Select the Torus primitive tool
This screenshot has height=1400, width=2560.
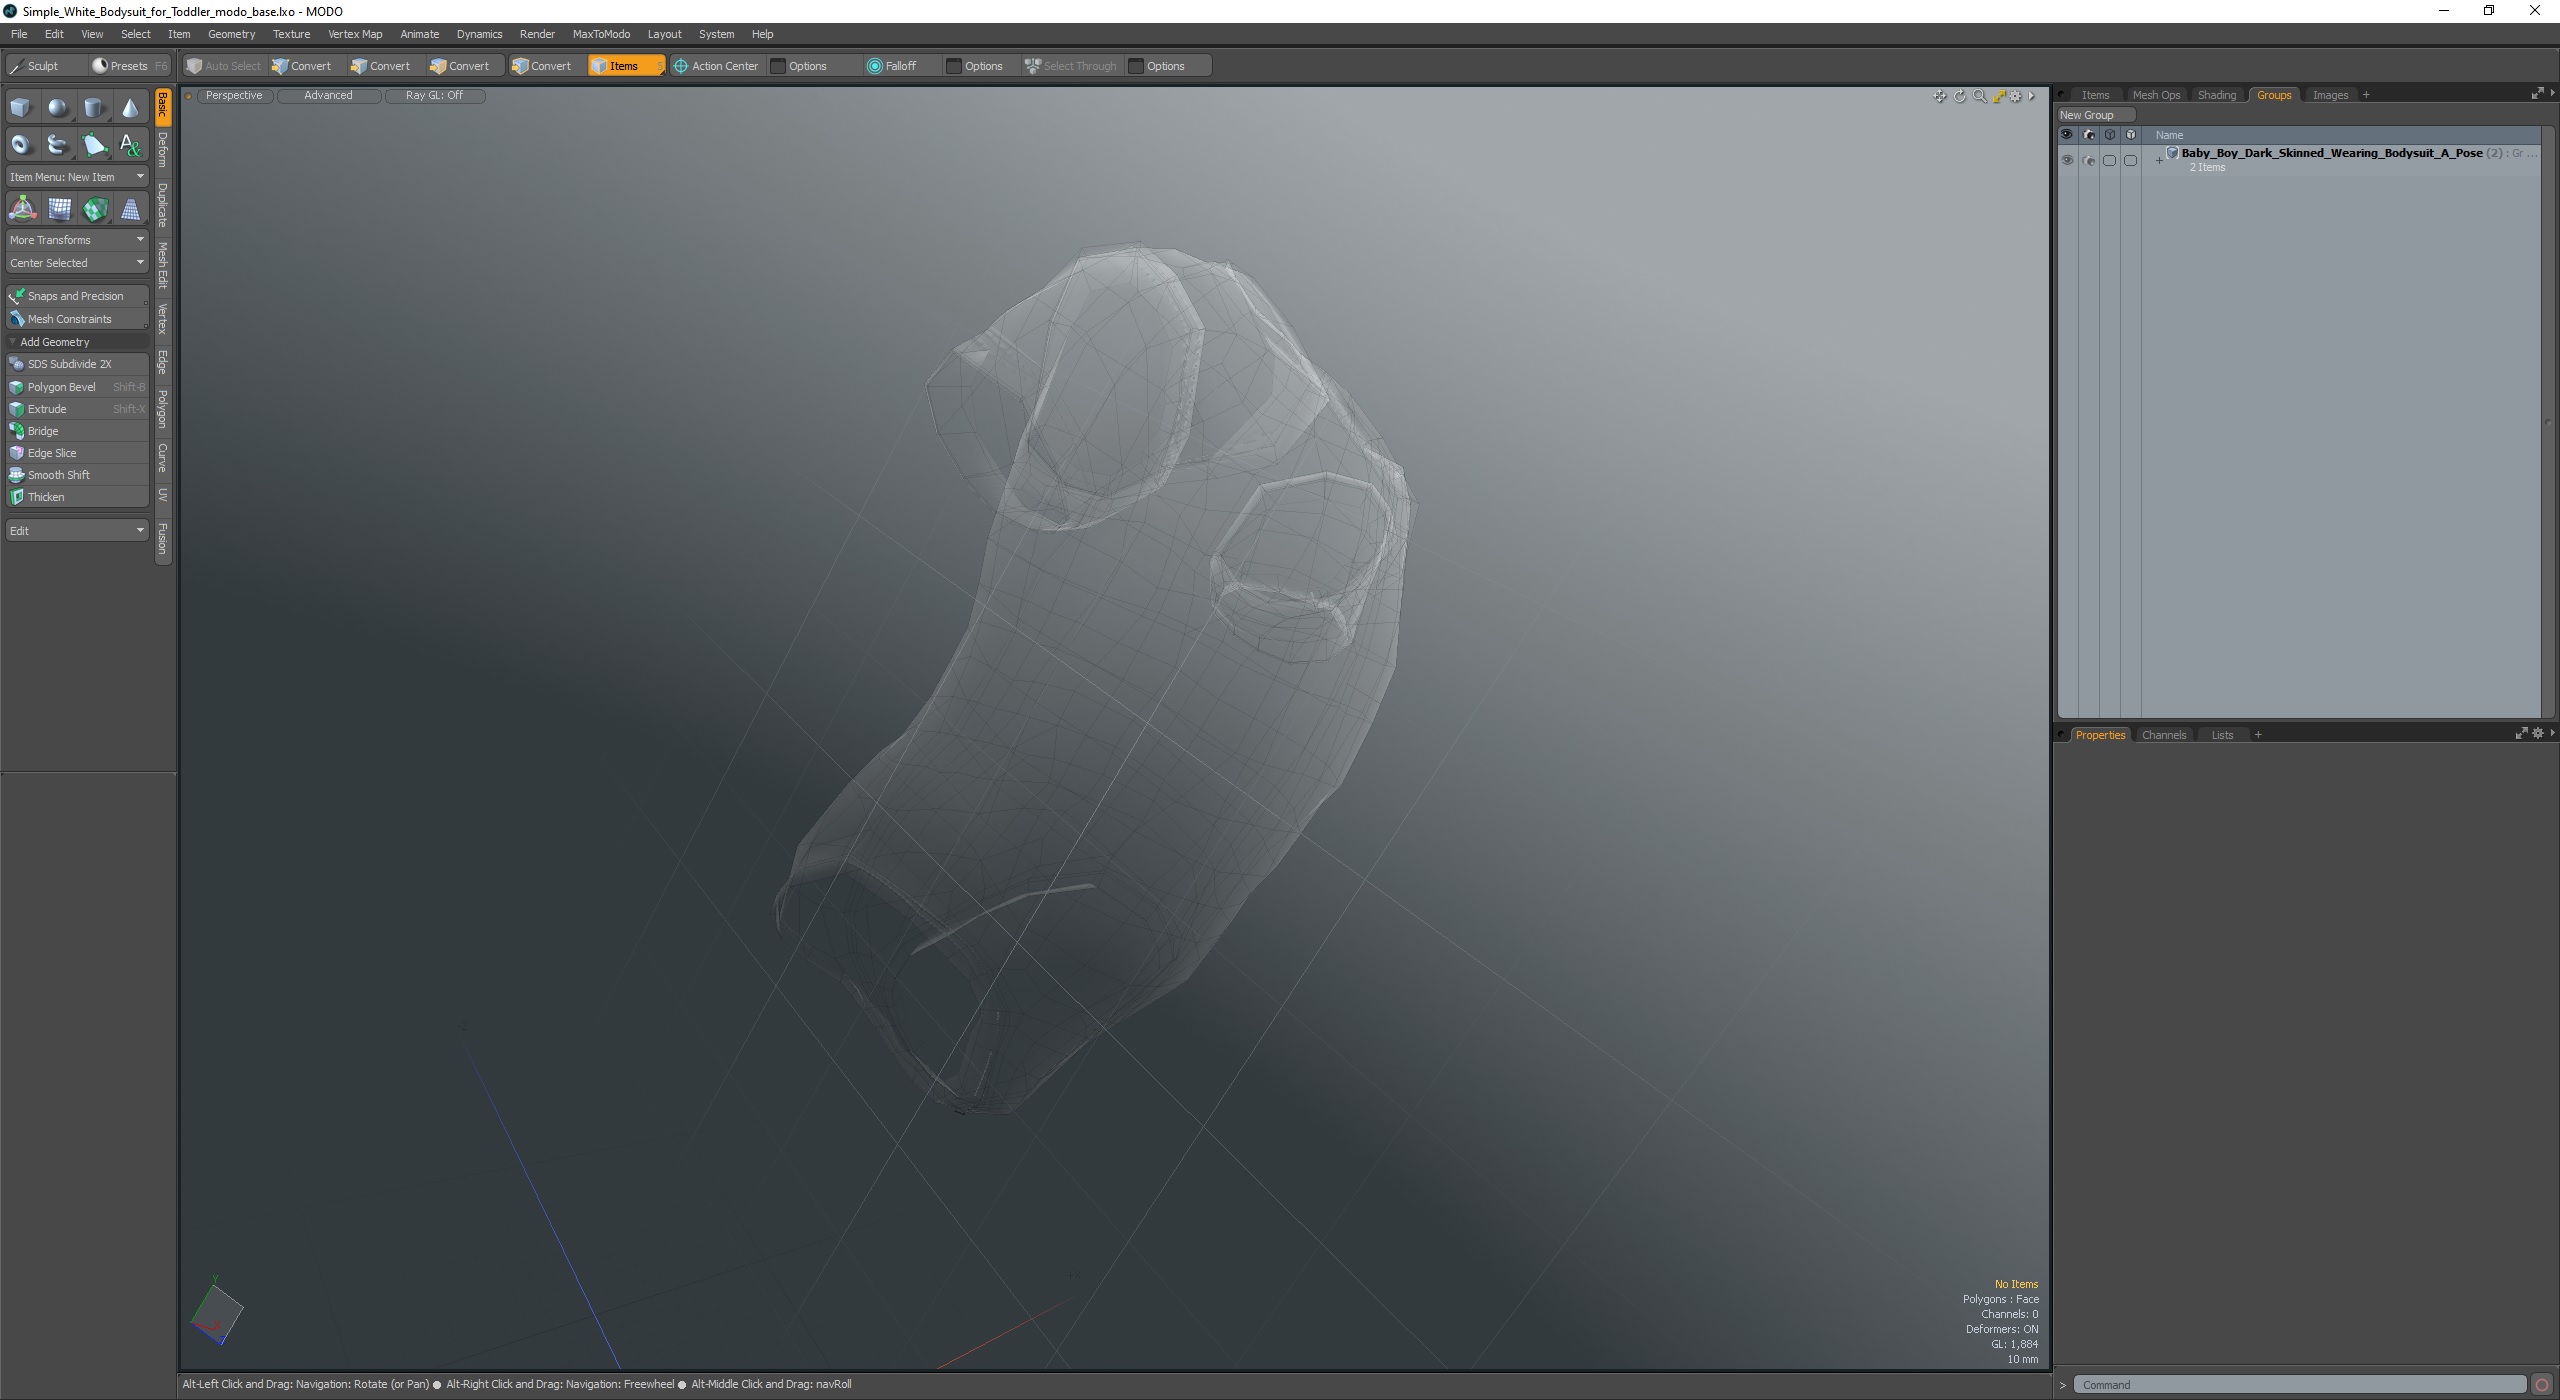click(21, 145)
